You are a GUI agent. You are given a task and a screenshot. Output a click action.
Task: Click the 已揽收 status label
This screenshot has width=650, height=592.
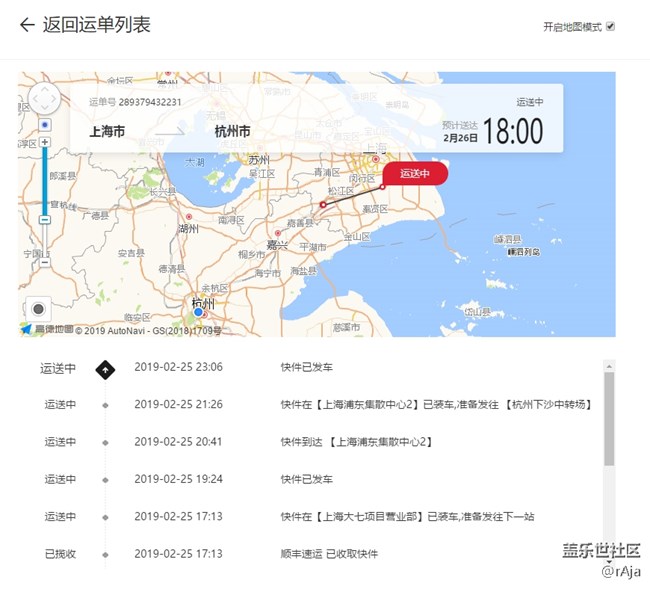tap(61, 553)
